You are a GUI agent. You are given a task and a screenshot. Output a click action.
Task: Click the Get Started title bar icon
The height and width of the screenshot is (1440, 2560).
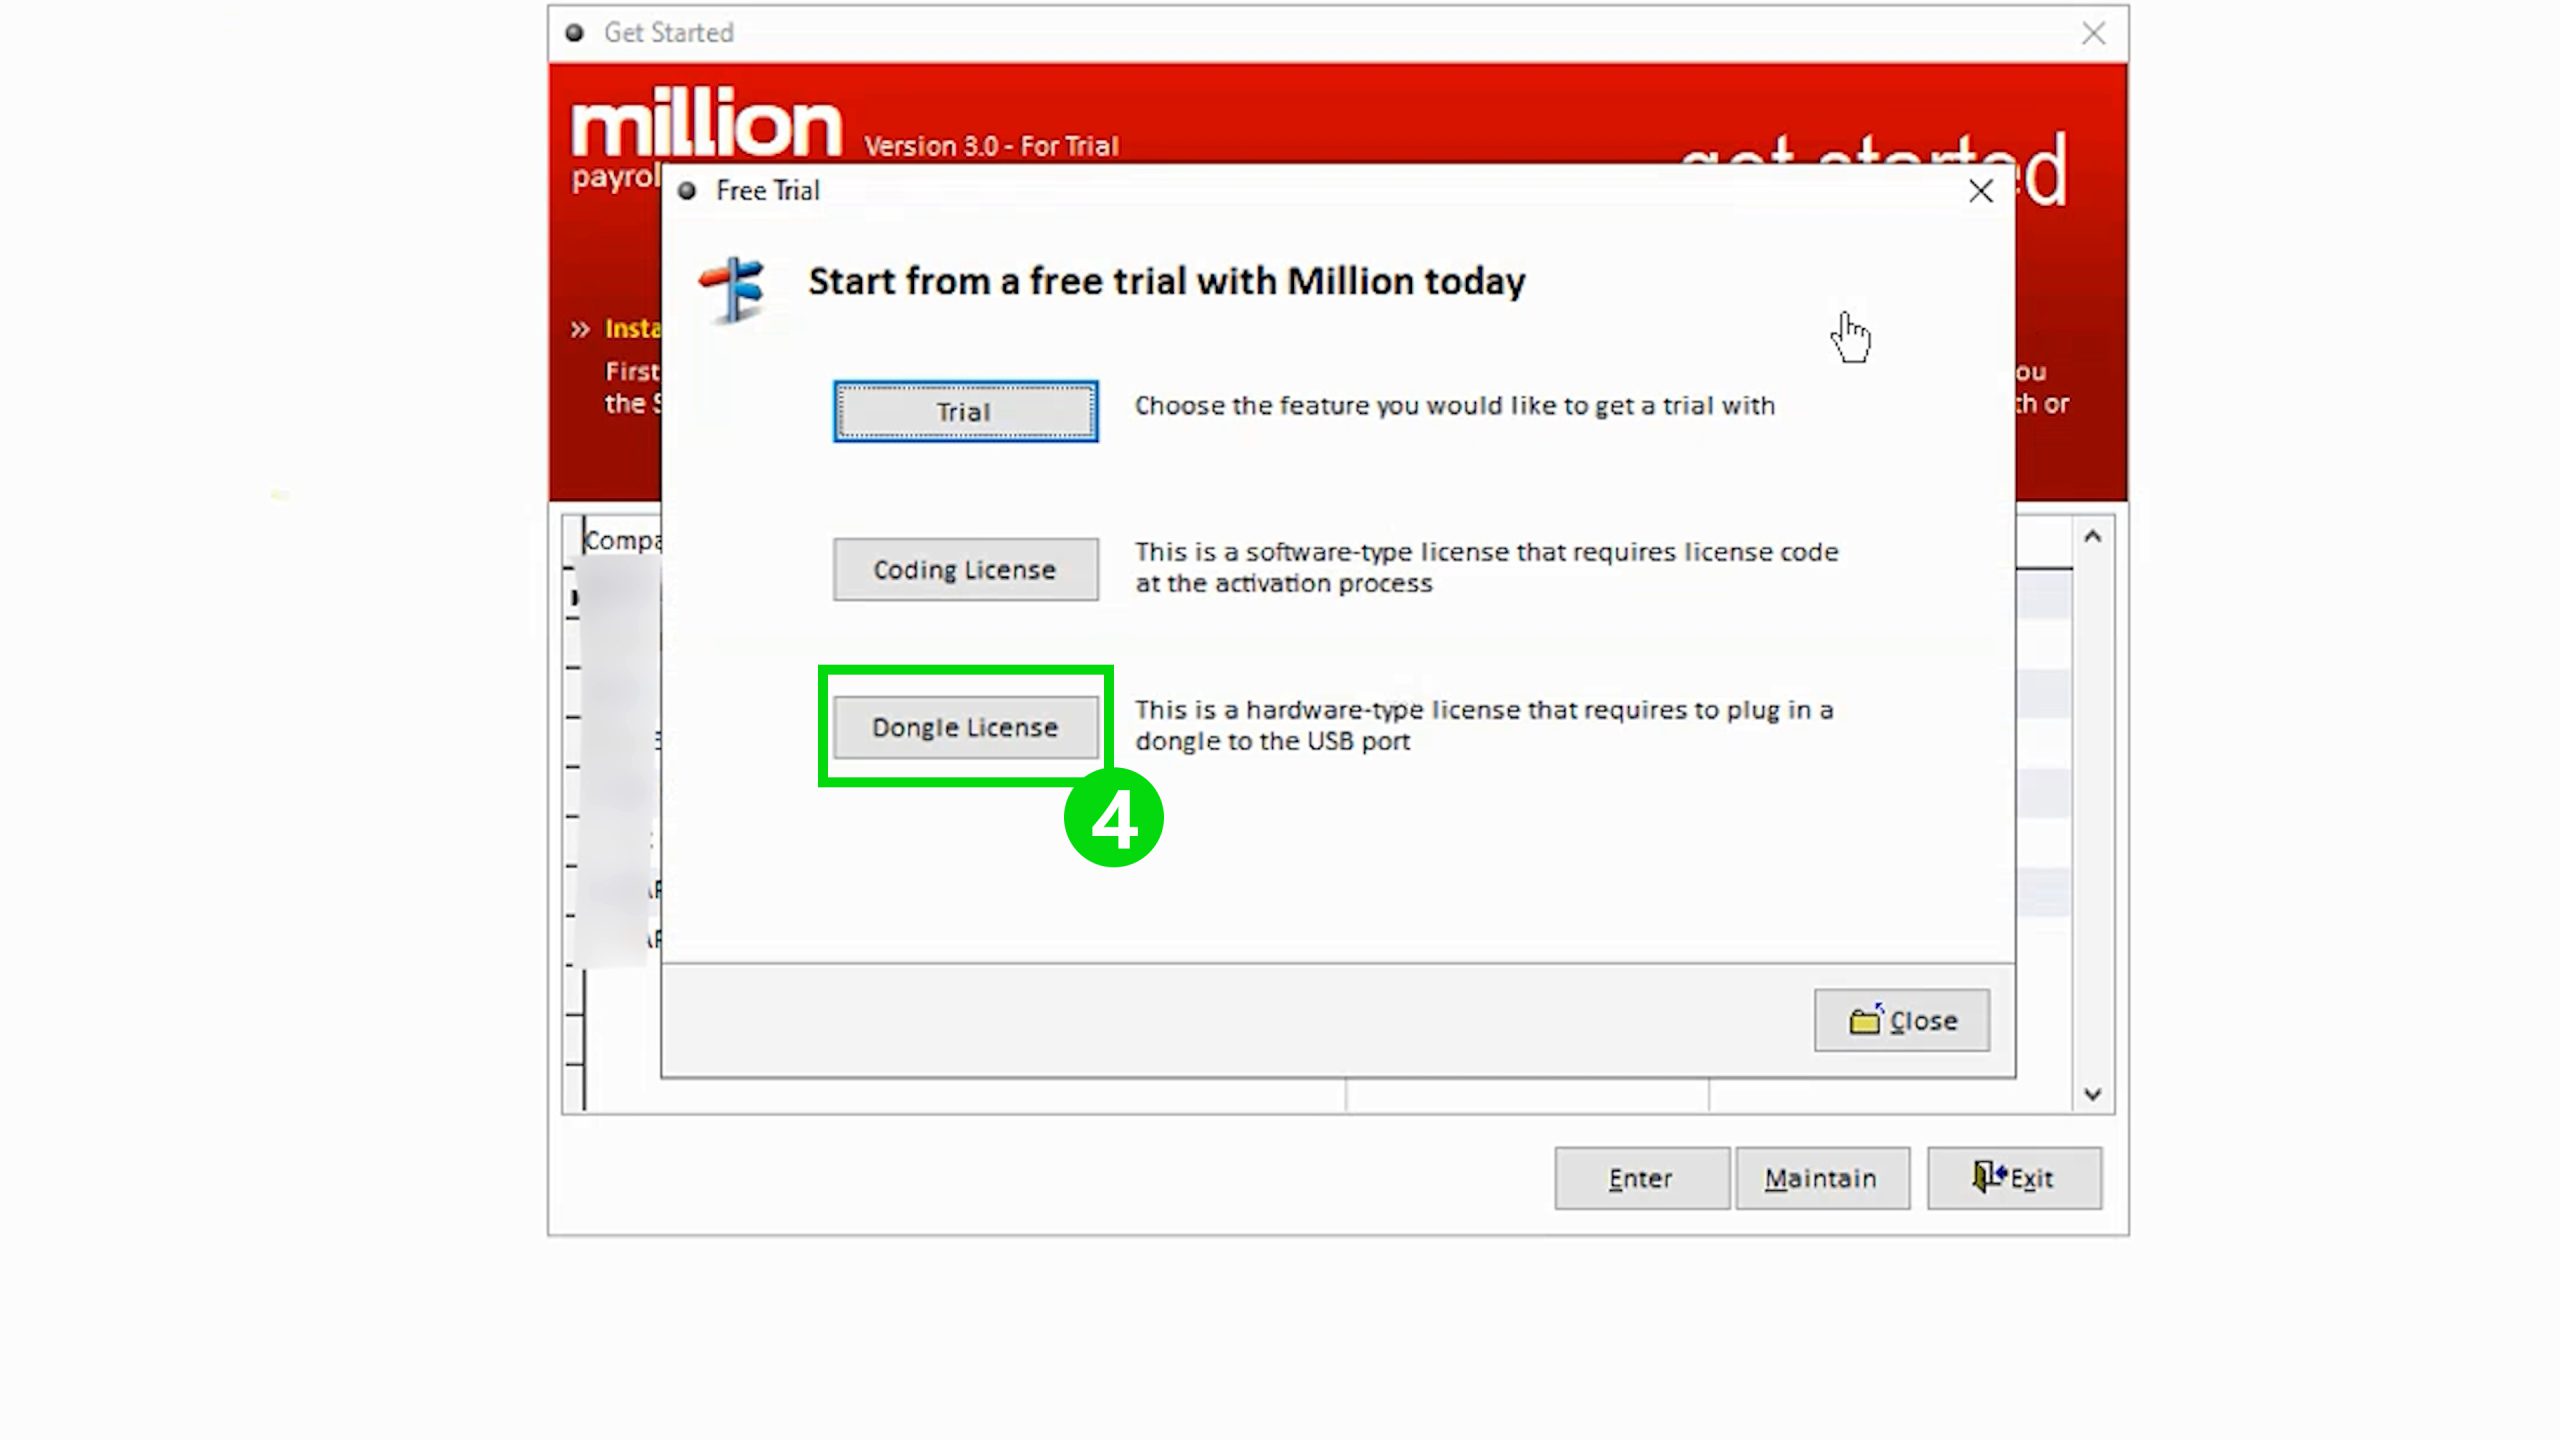(574, 33)
